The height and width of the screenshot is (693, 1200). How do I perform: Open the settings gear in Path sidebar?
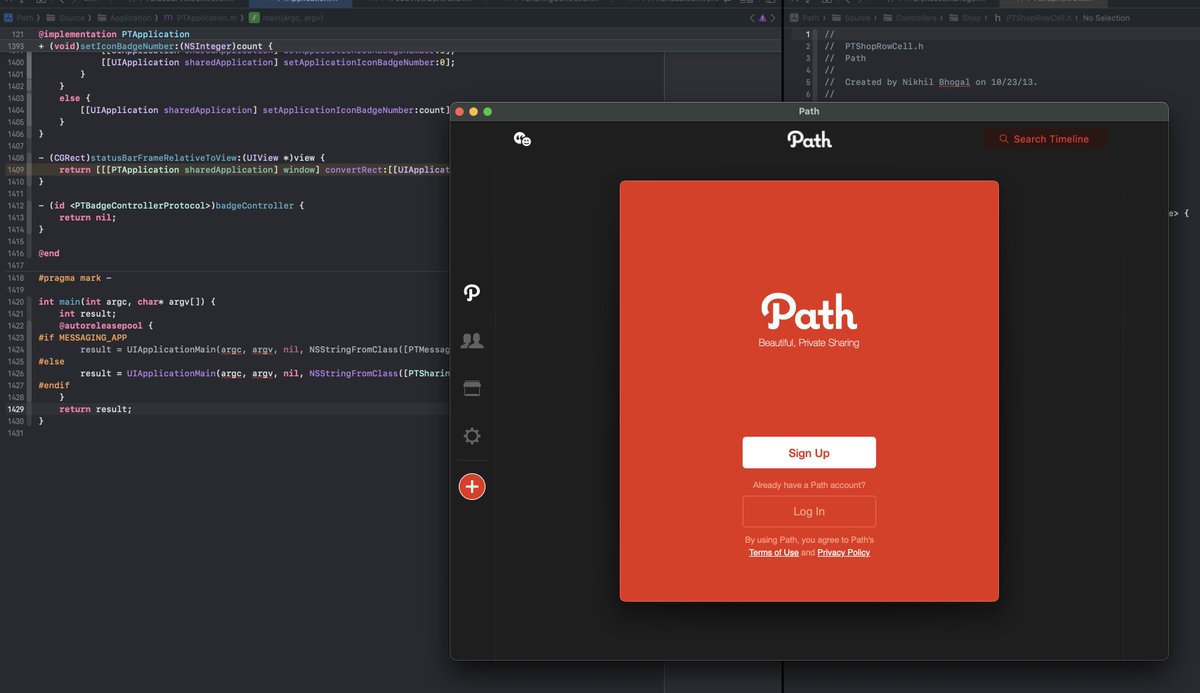pos(472,436)
